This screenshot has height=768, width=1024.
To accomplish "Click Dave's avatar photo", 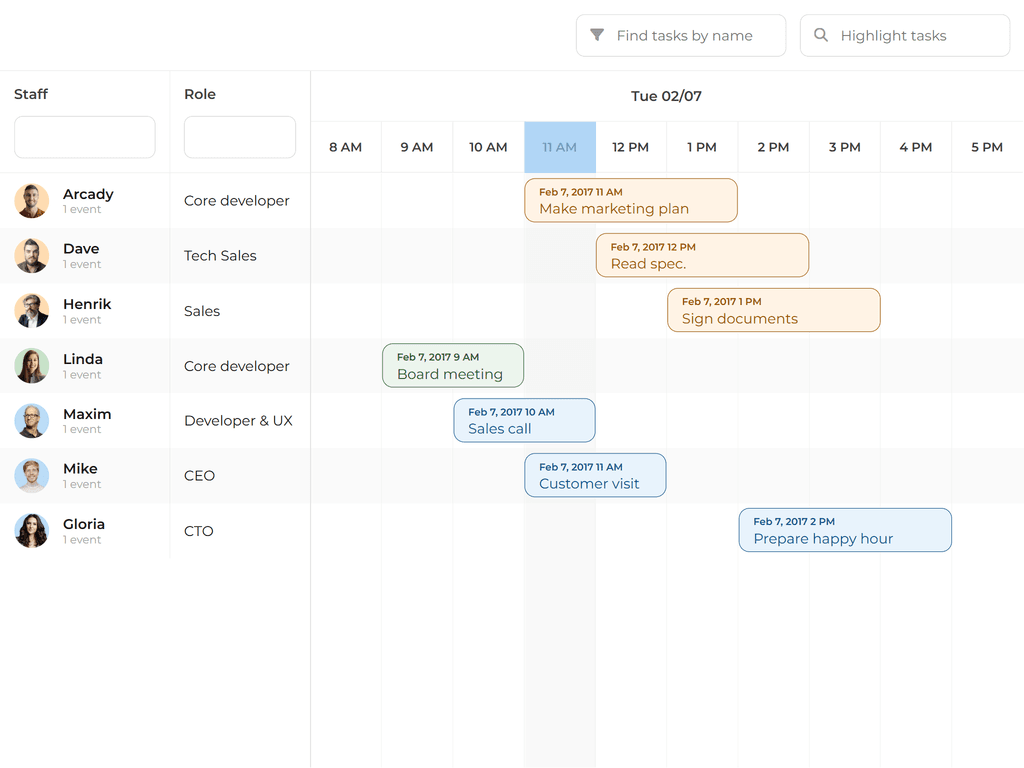I will click(32, 256).
